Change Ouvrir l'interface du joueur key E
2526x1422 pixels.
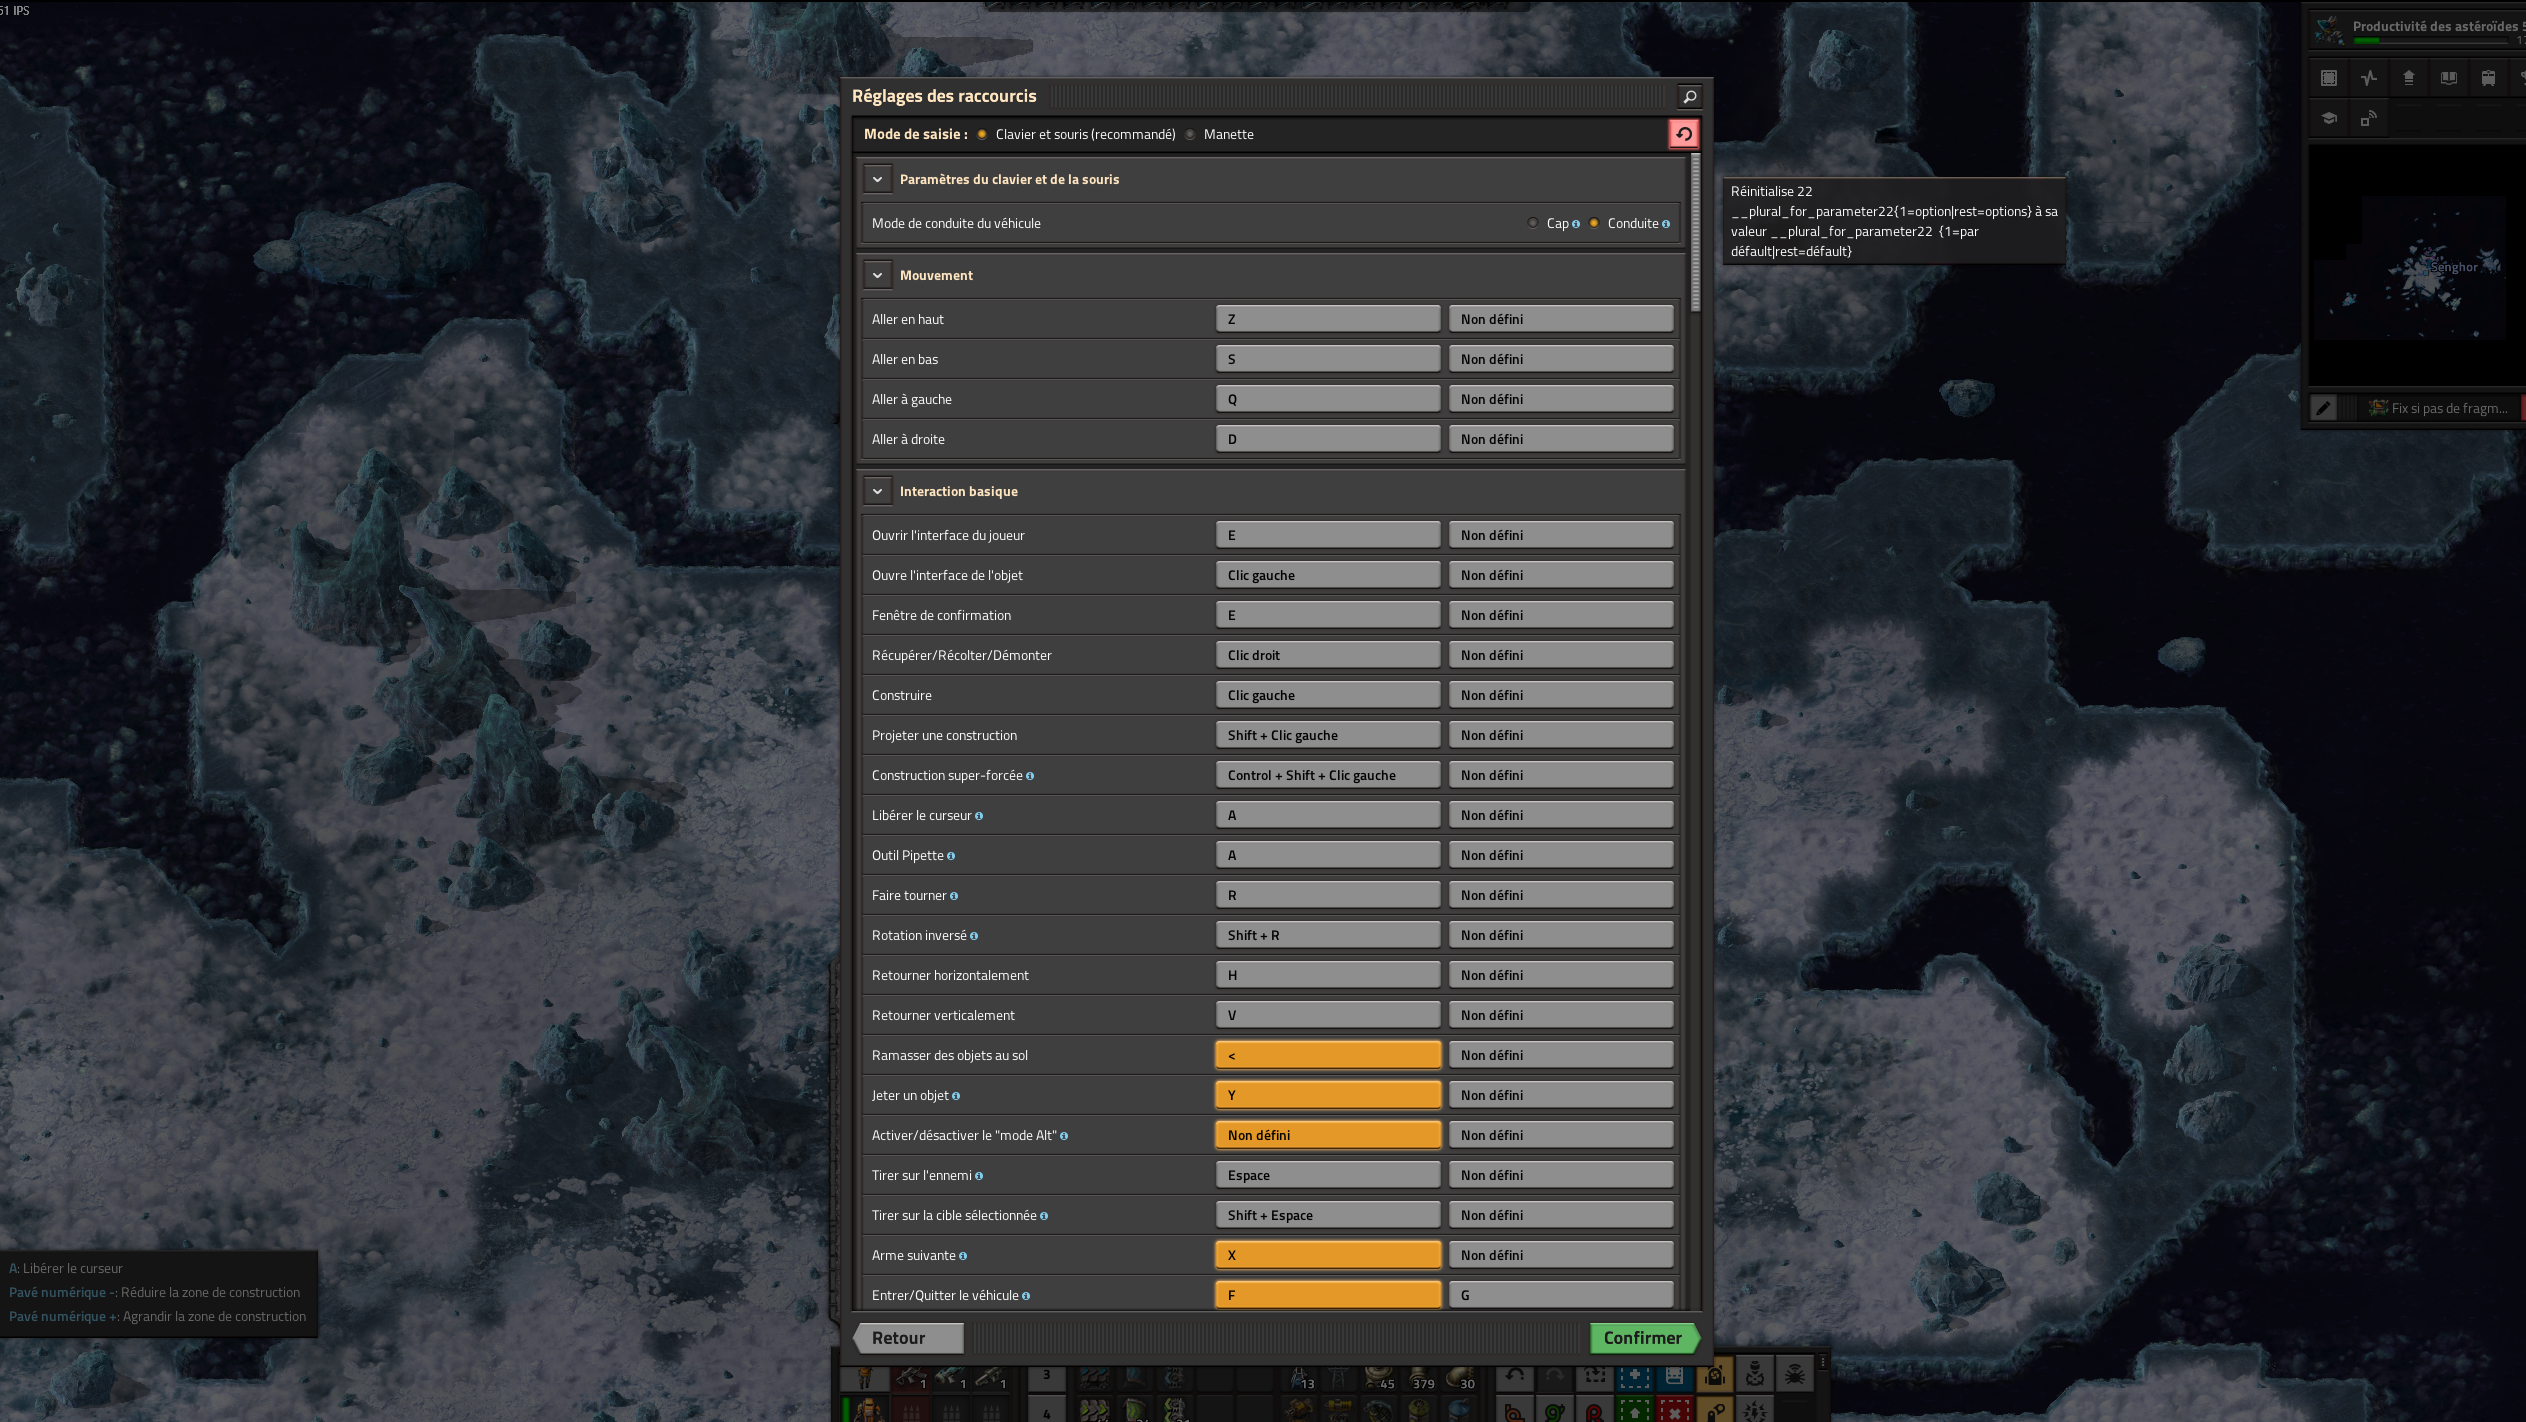point(1328,535)
